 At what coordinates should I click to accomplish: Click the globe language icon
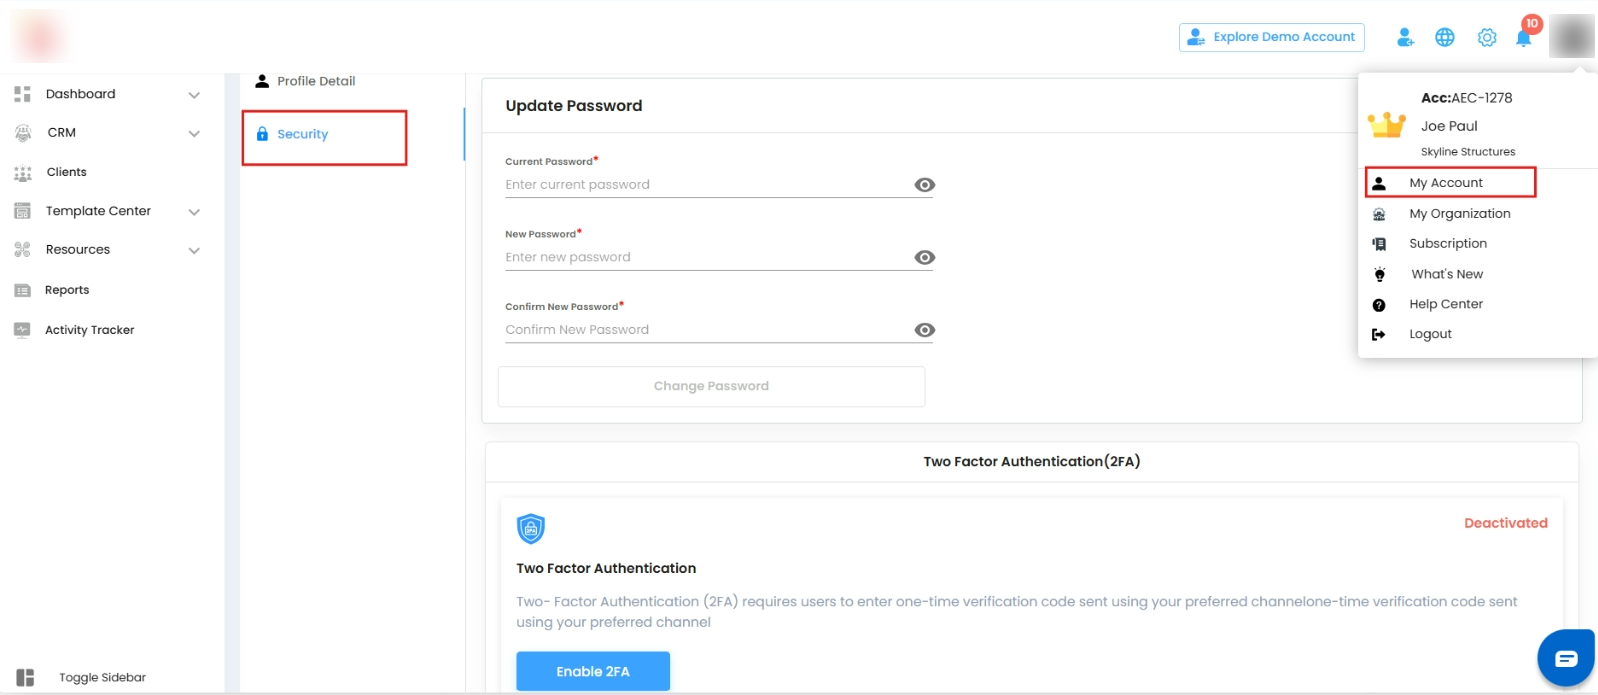tap(1445, 37)
